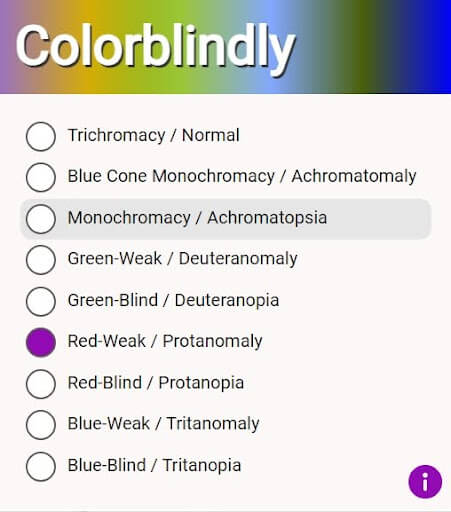Viewport: 451px width, 512px height.
Task: Choose the Blue-Weak / Tritanomaly radio button
Action: (x=41, y=425)
